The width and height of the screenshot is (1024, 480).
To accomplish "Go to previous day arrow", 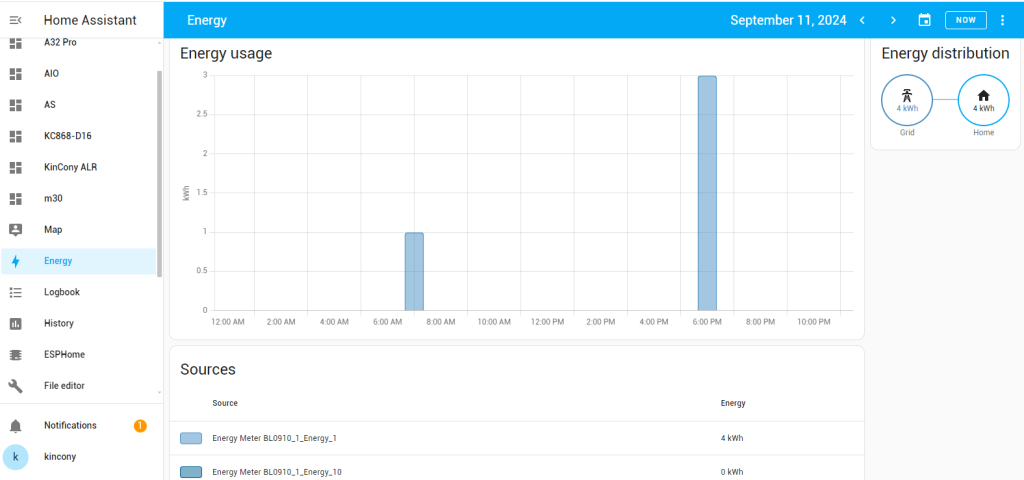I will coord(862,20).
